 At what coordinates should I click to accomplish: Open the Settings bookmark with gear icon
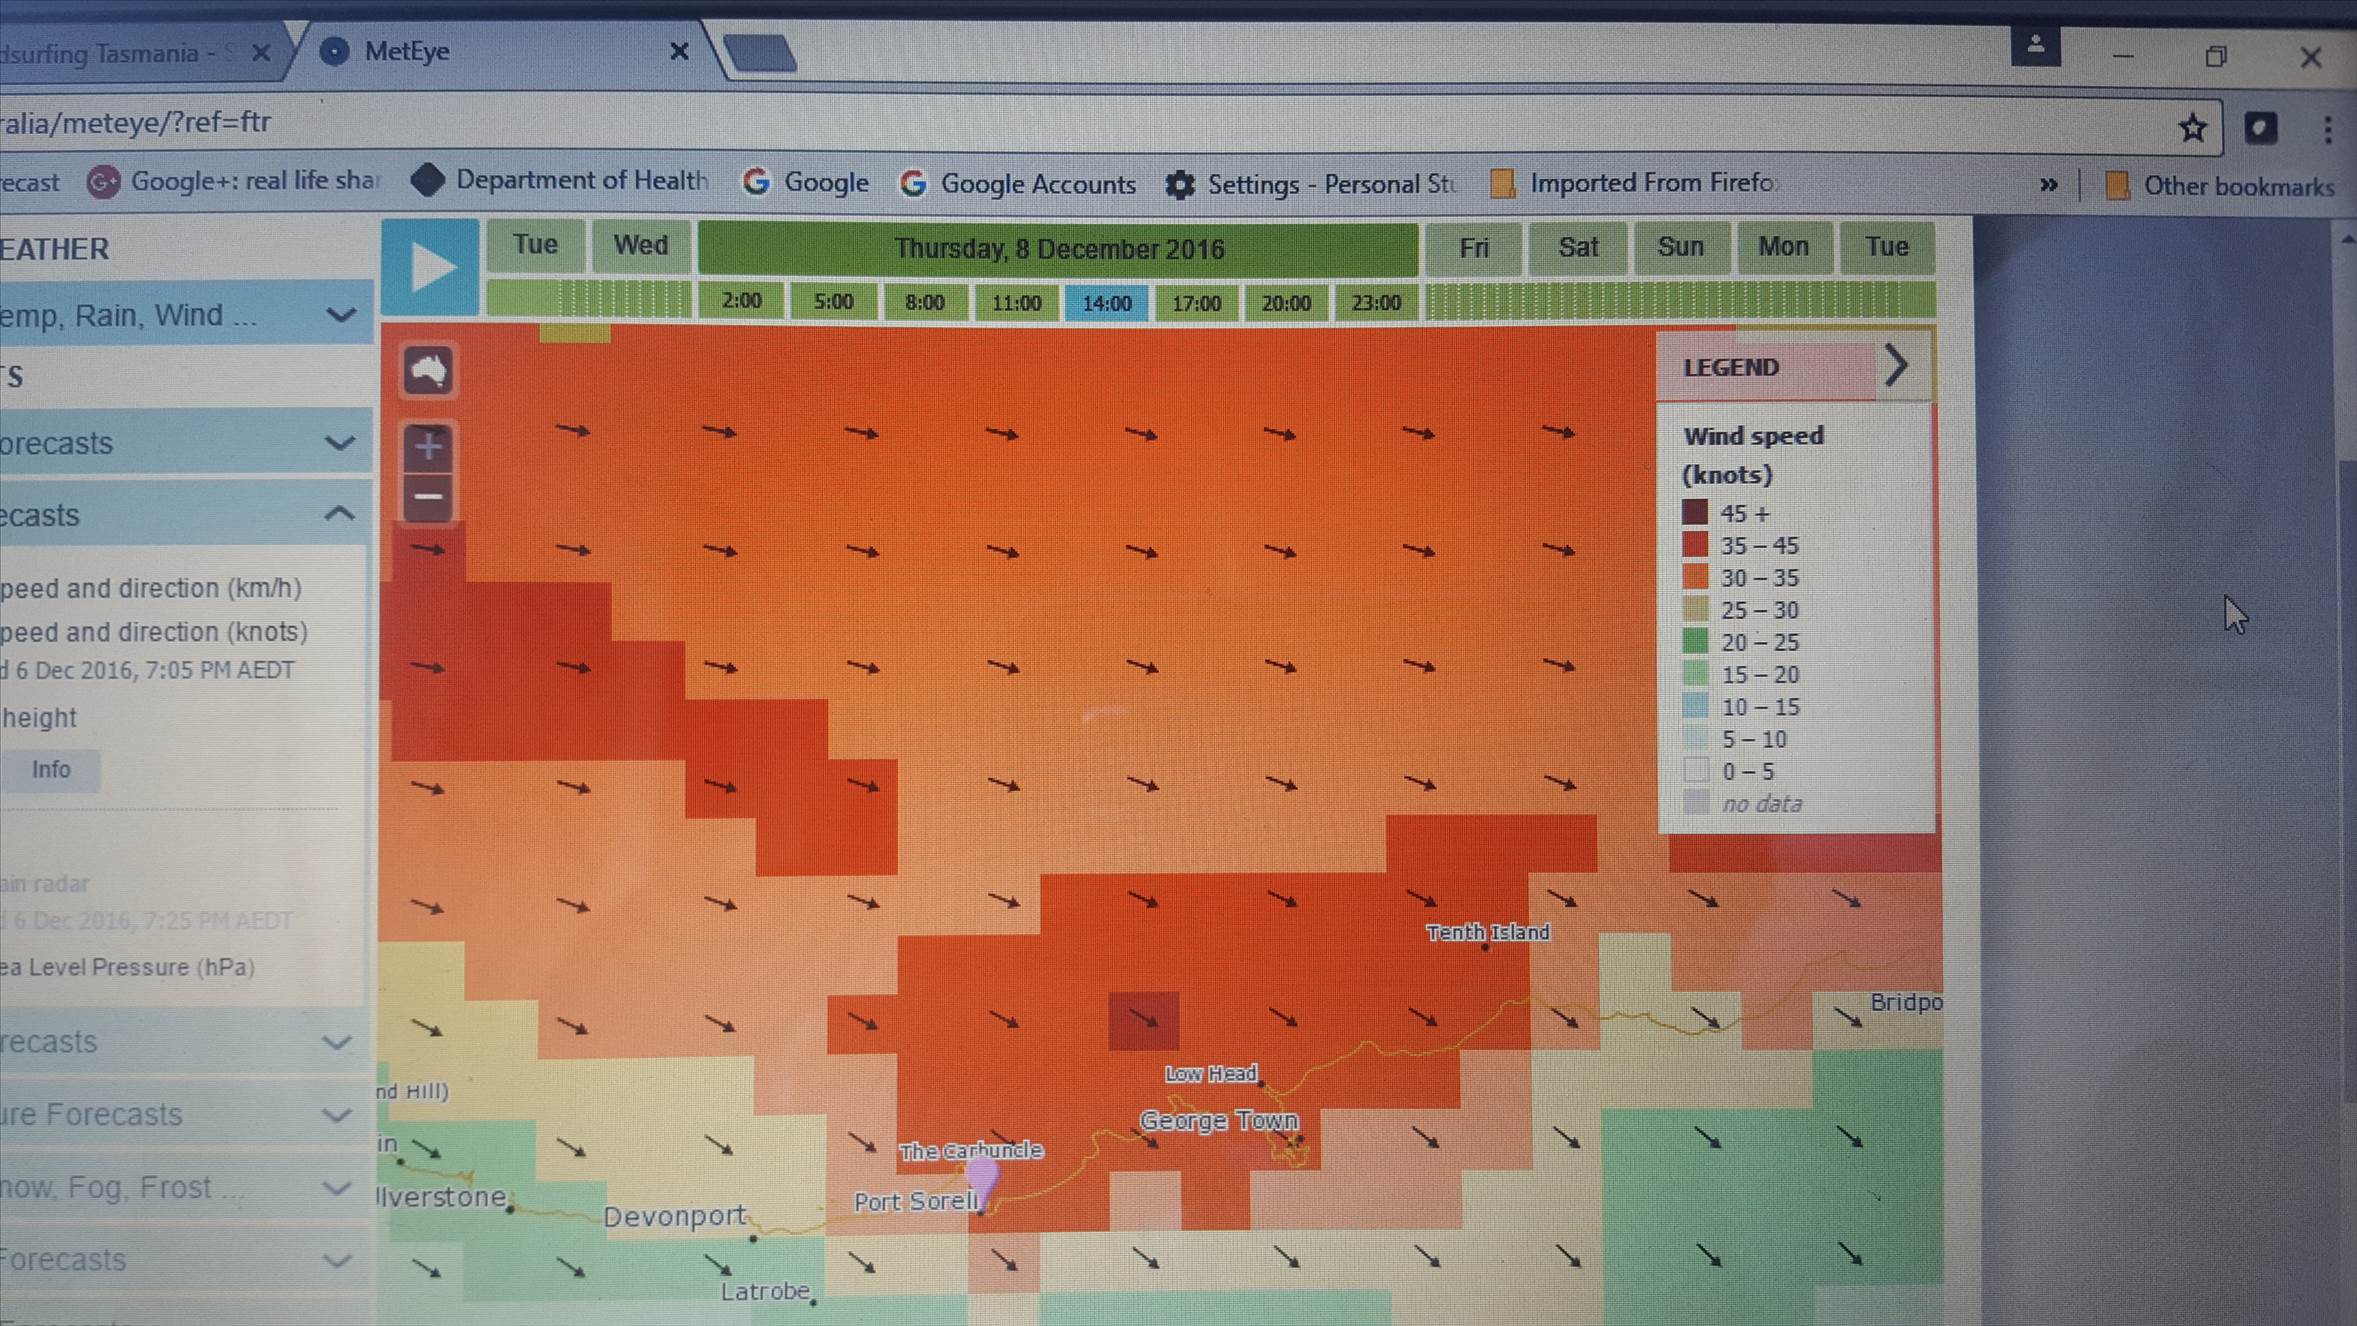(1310, 185)
